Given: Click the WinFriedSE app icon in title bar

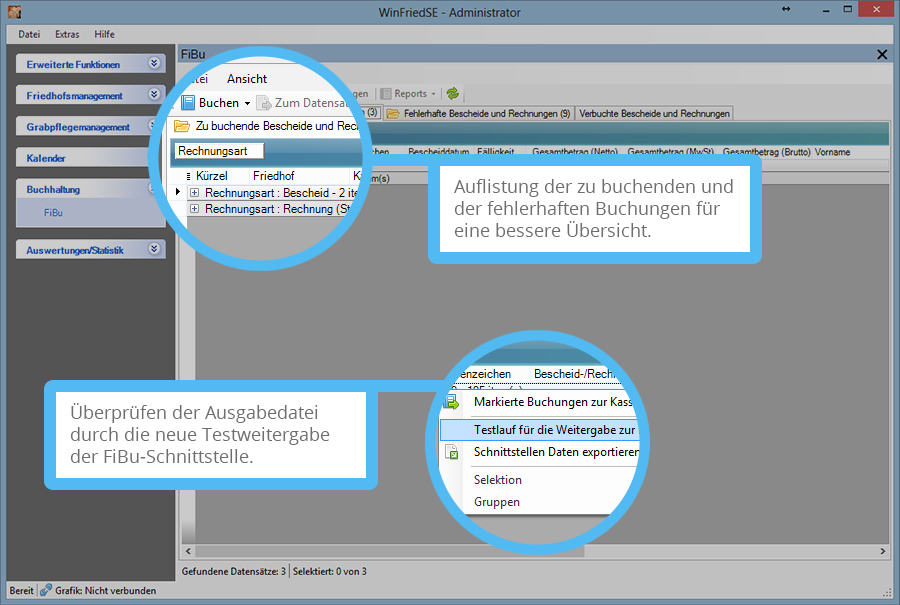Looking at the screenshot, I should [13, 11].
